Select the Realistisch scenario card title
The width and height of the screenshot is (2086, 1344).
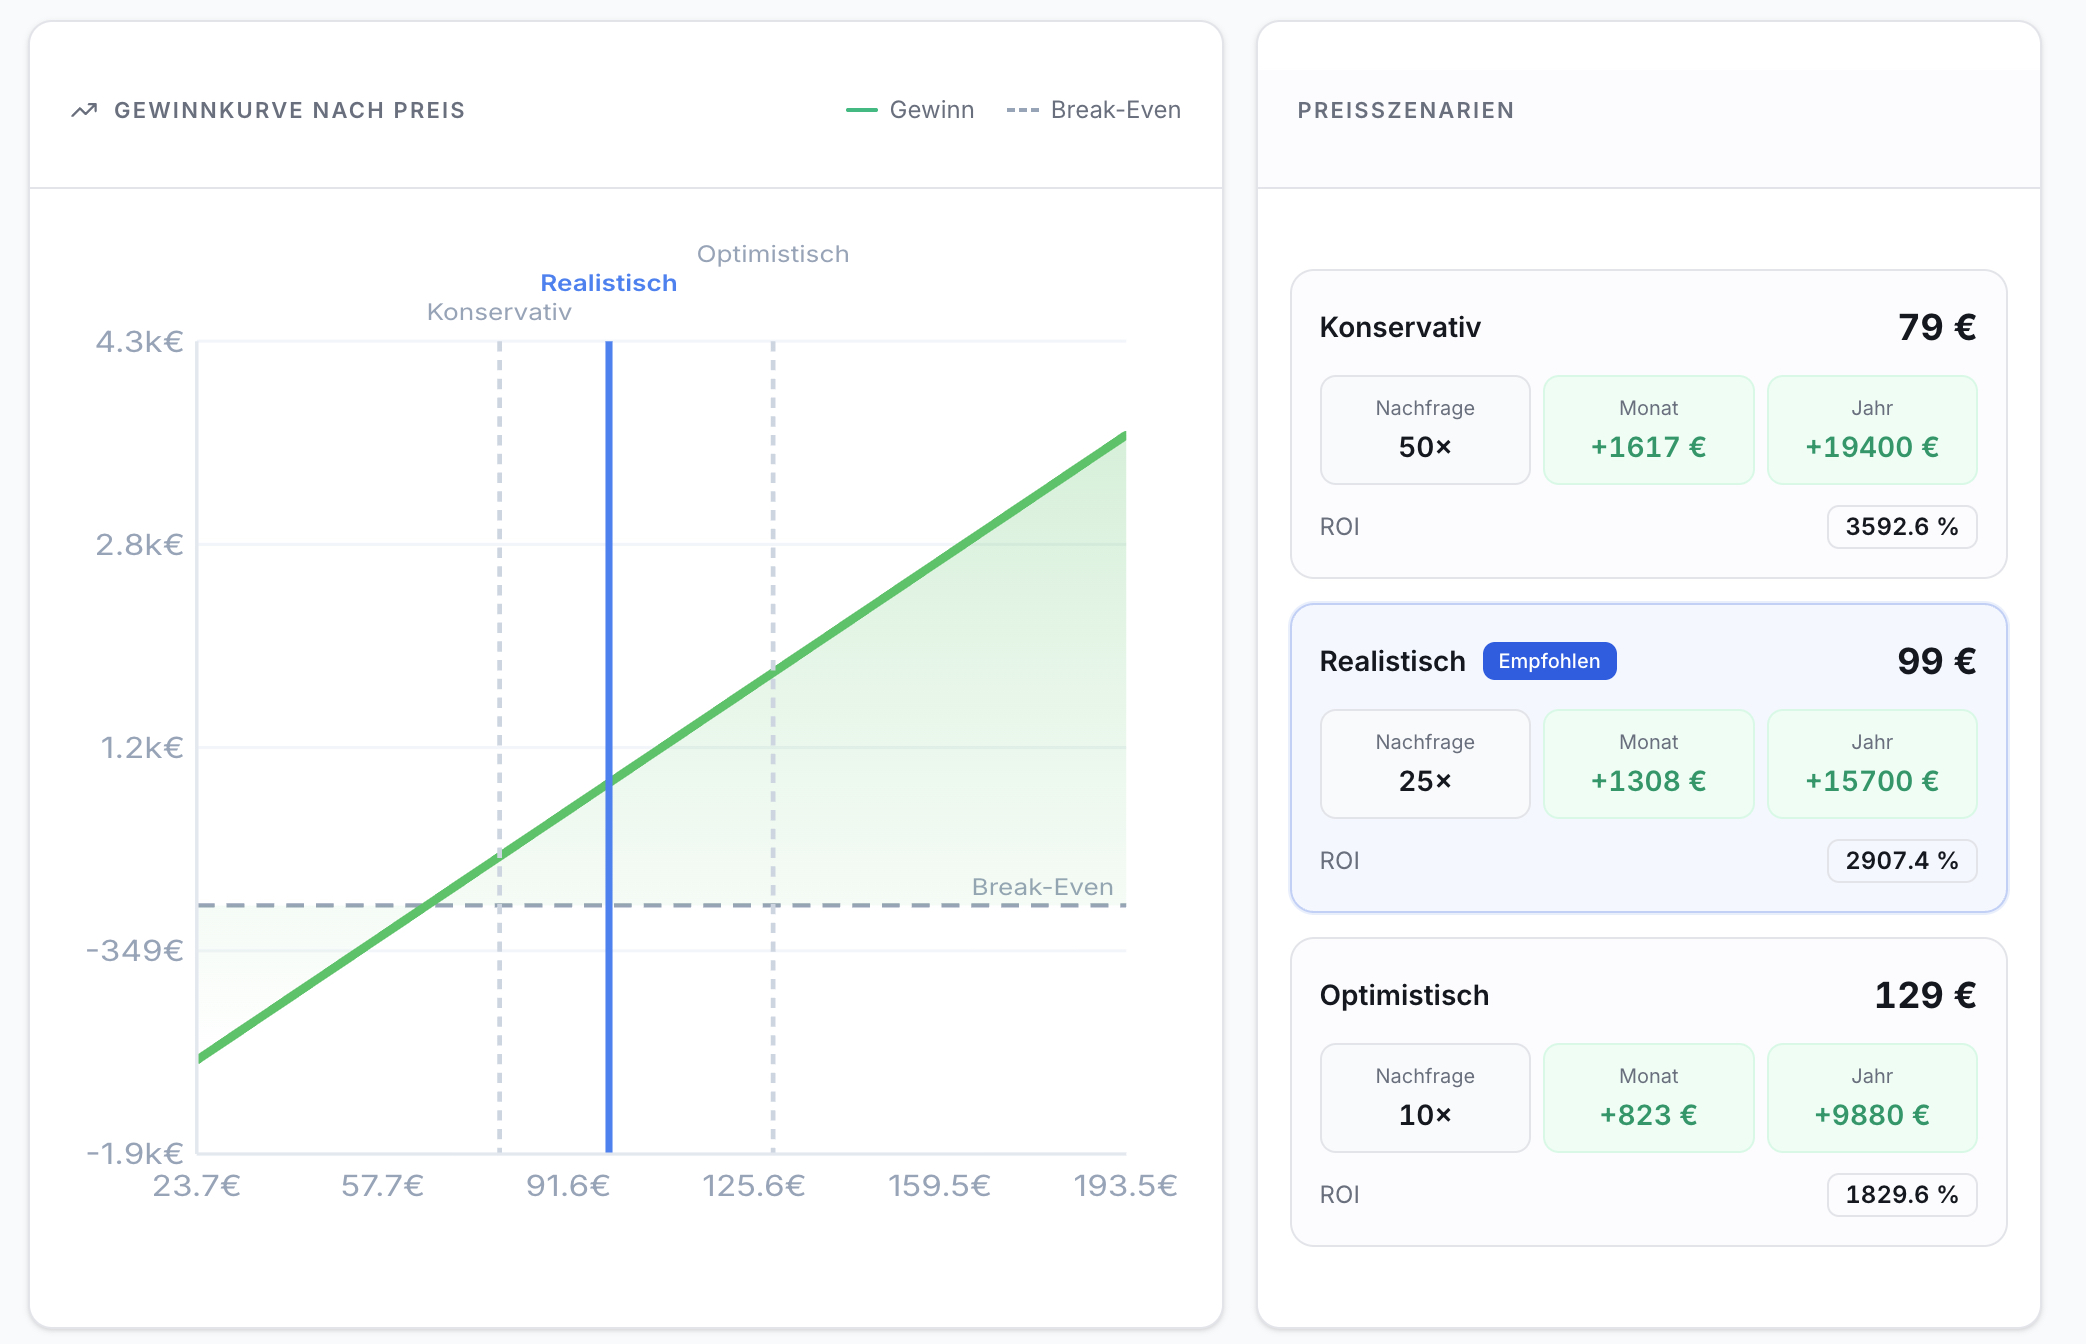point(1392,661)
